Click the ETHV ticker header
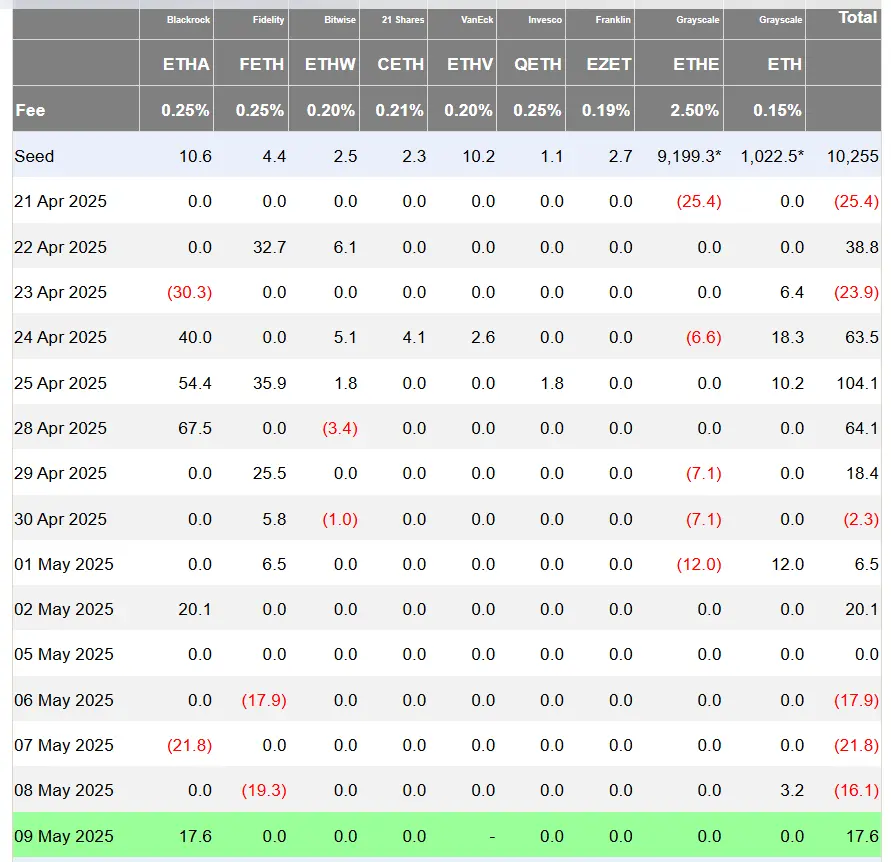The image size is (891, 862). (470, 64)
